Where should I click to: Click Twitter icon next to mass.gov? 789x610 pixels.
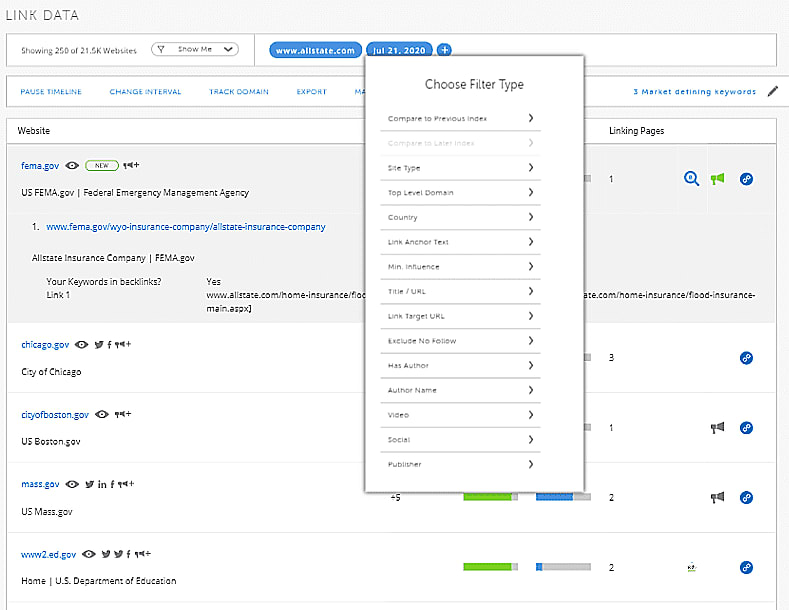coord(90,484)
